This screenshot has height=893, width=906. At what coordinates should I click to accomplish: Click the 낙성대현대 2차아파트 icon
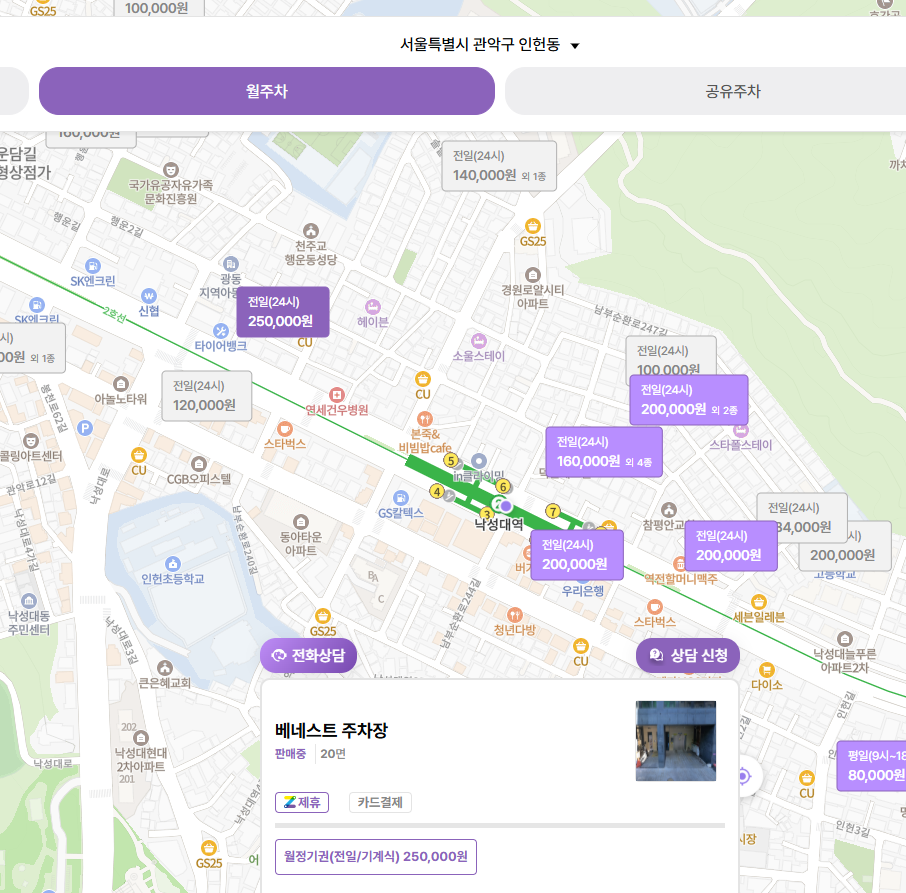click(141, 738)
